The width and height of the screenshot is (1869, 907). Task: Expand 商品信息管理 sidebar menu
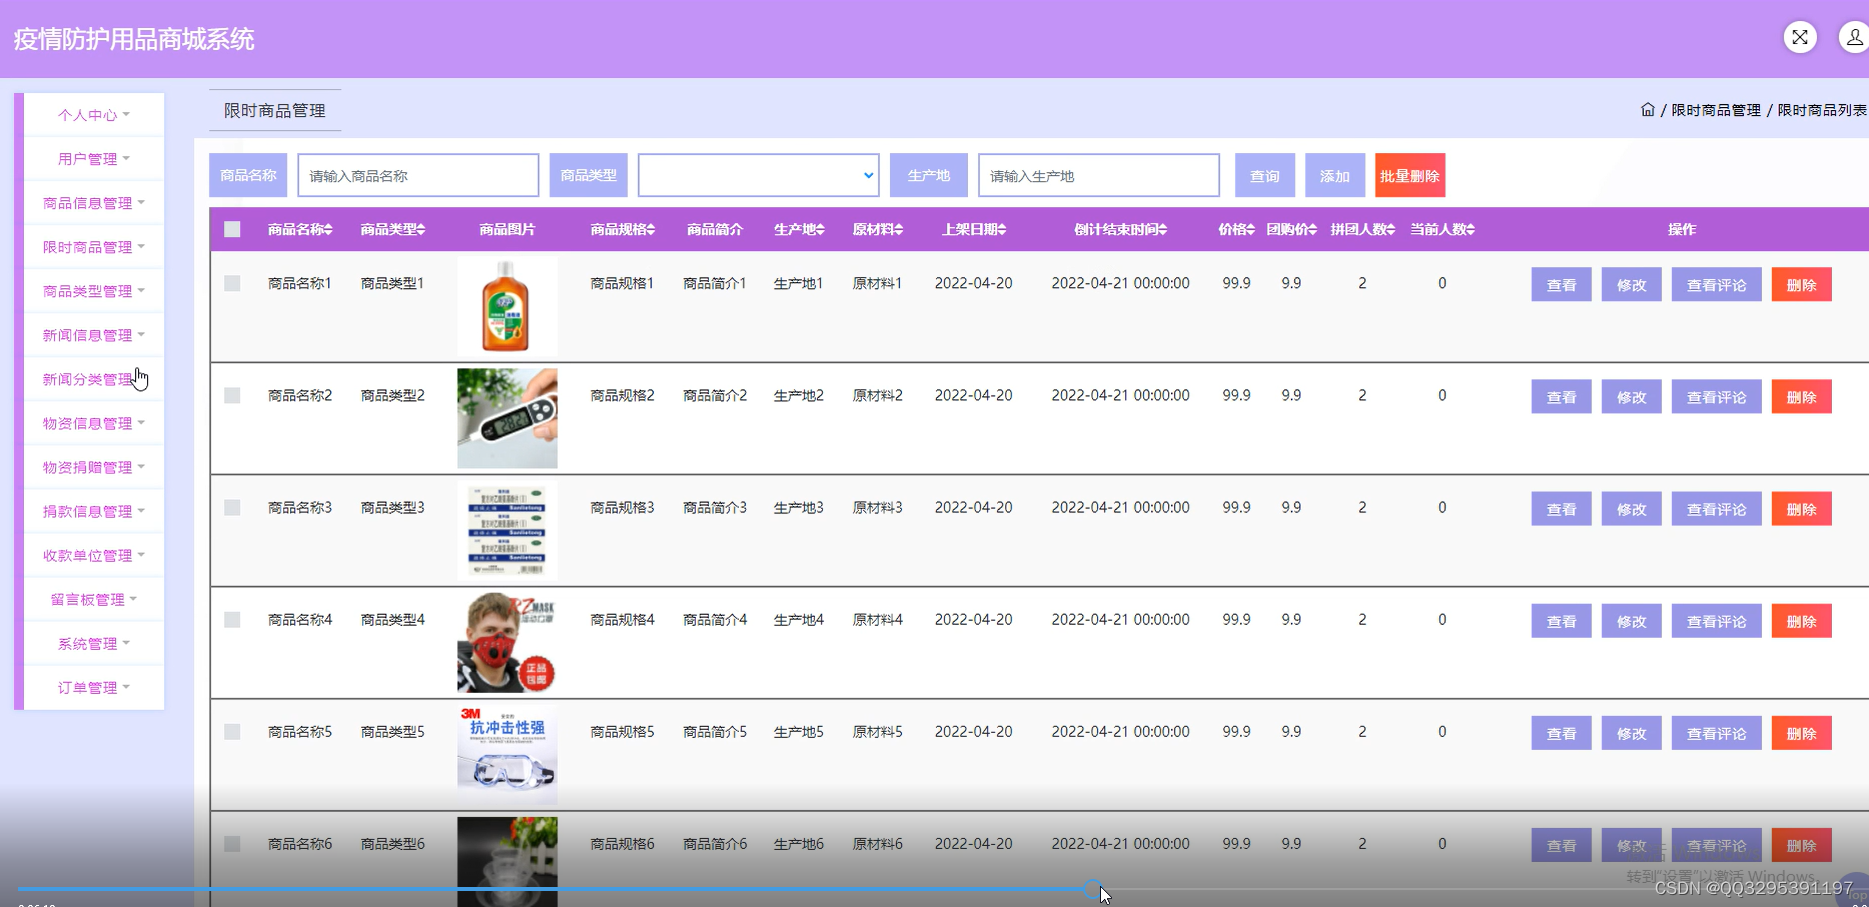pos(94,203)
